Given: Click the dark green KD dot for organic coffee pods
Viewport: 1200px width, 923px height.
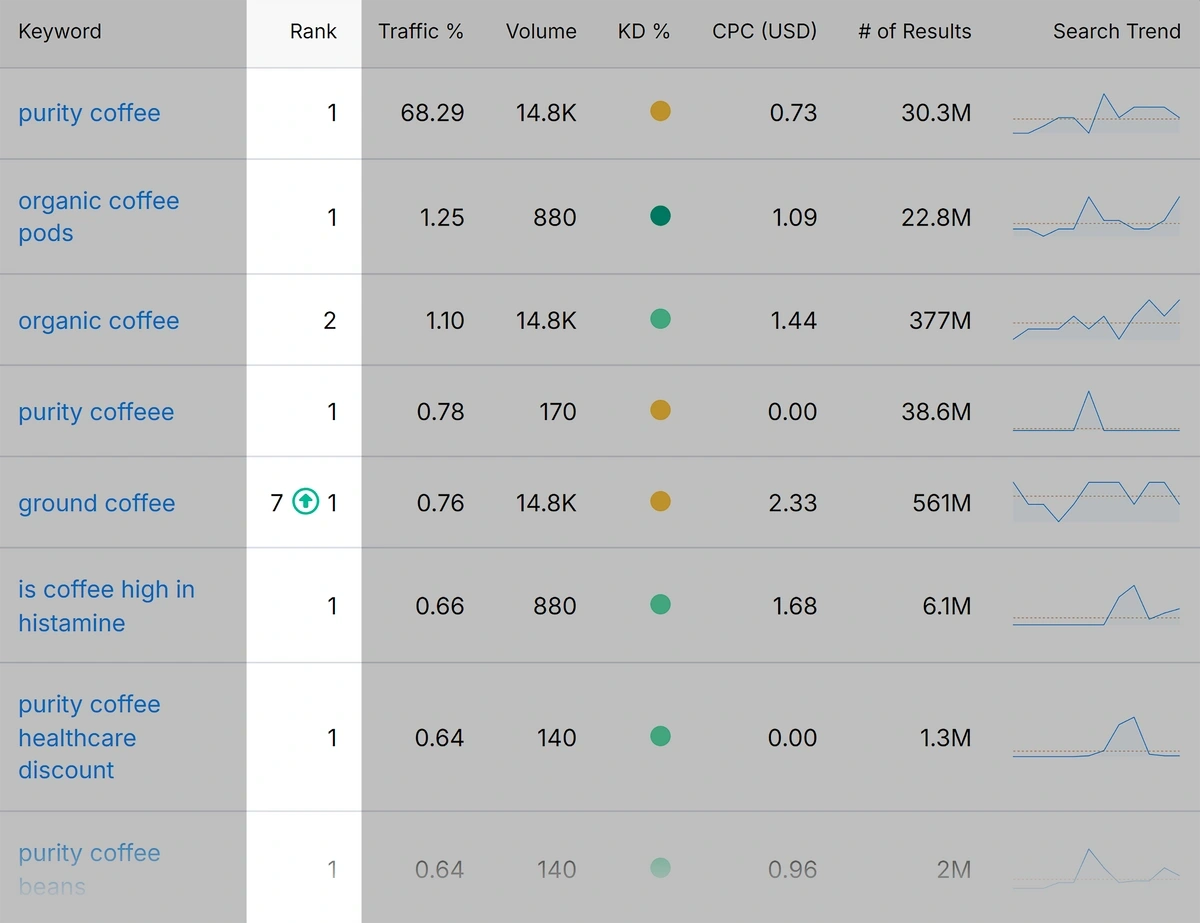Looking at the screenshot, I should (660, 215).
